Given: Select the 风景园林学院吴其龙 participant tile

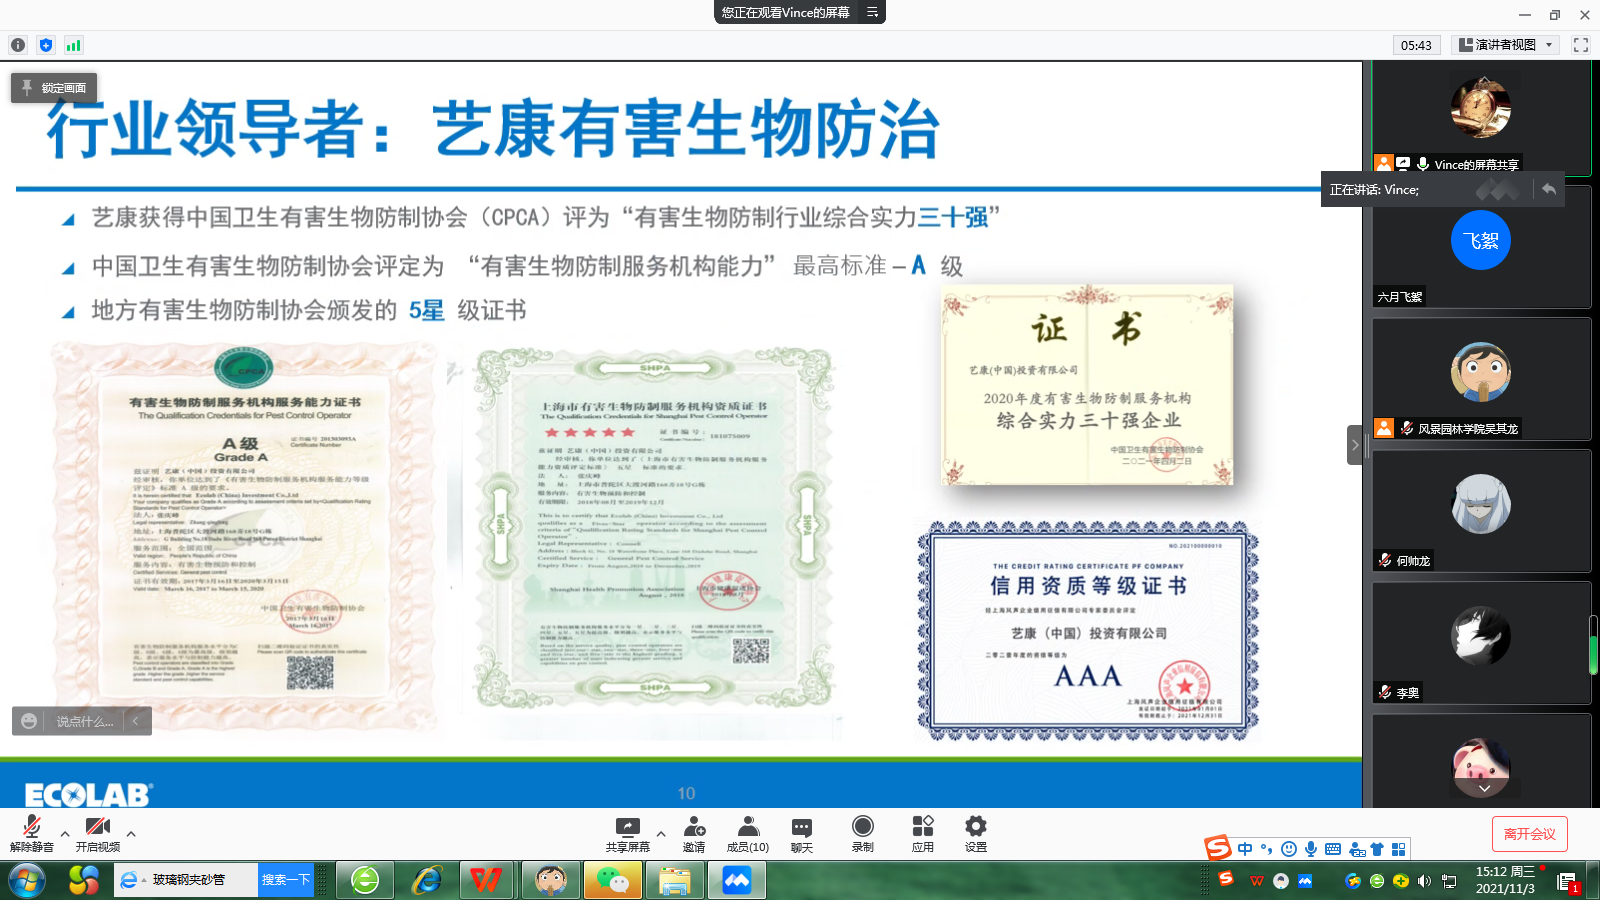Looking at the screenshot, I should pos(1481,379).
